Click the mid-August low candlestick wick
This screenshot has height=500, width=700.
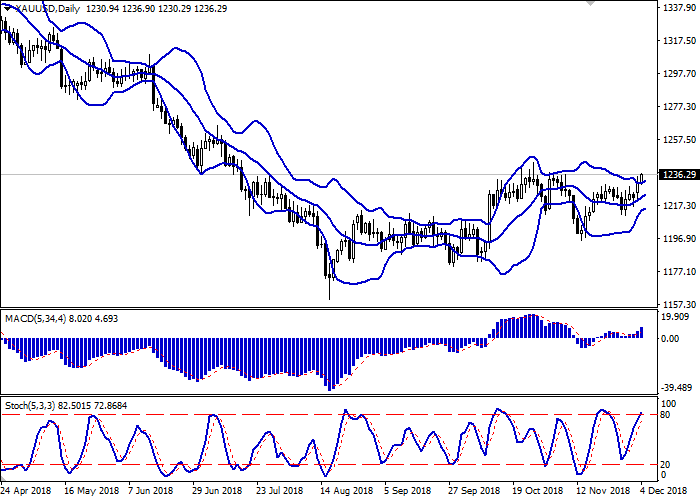[x=329, y=288]
